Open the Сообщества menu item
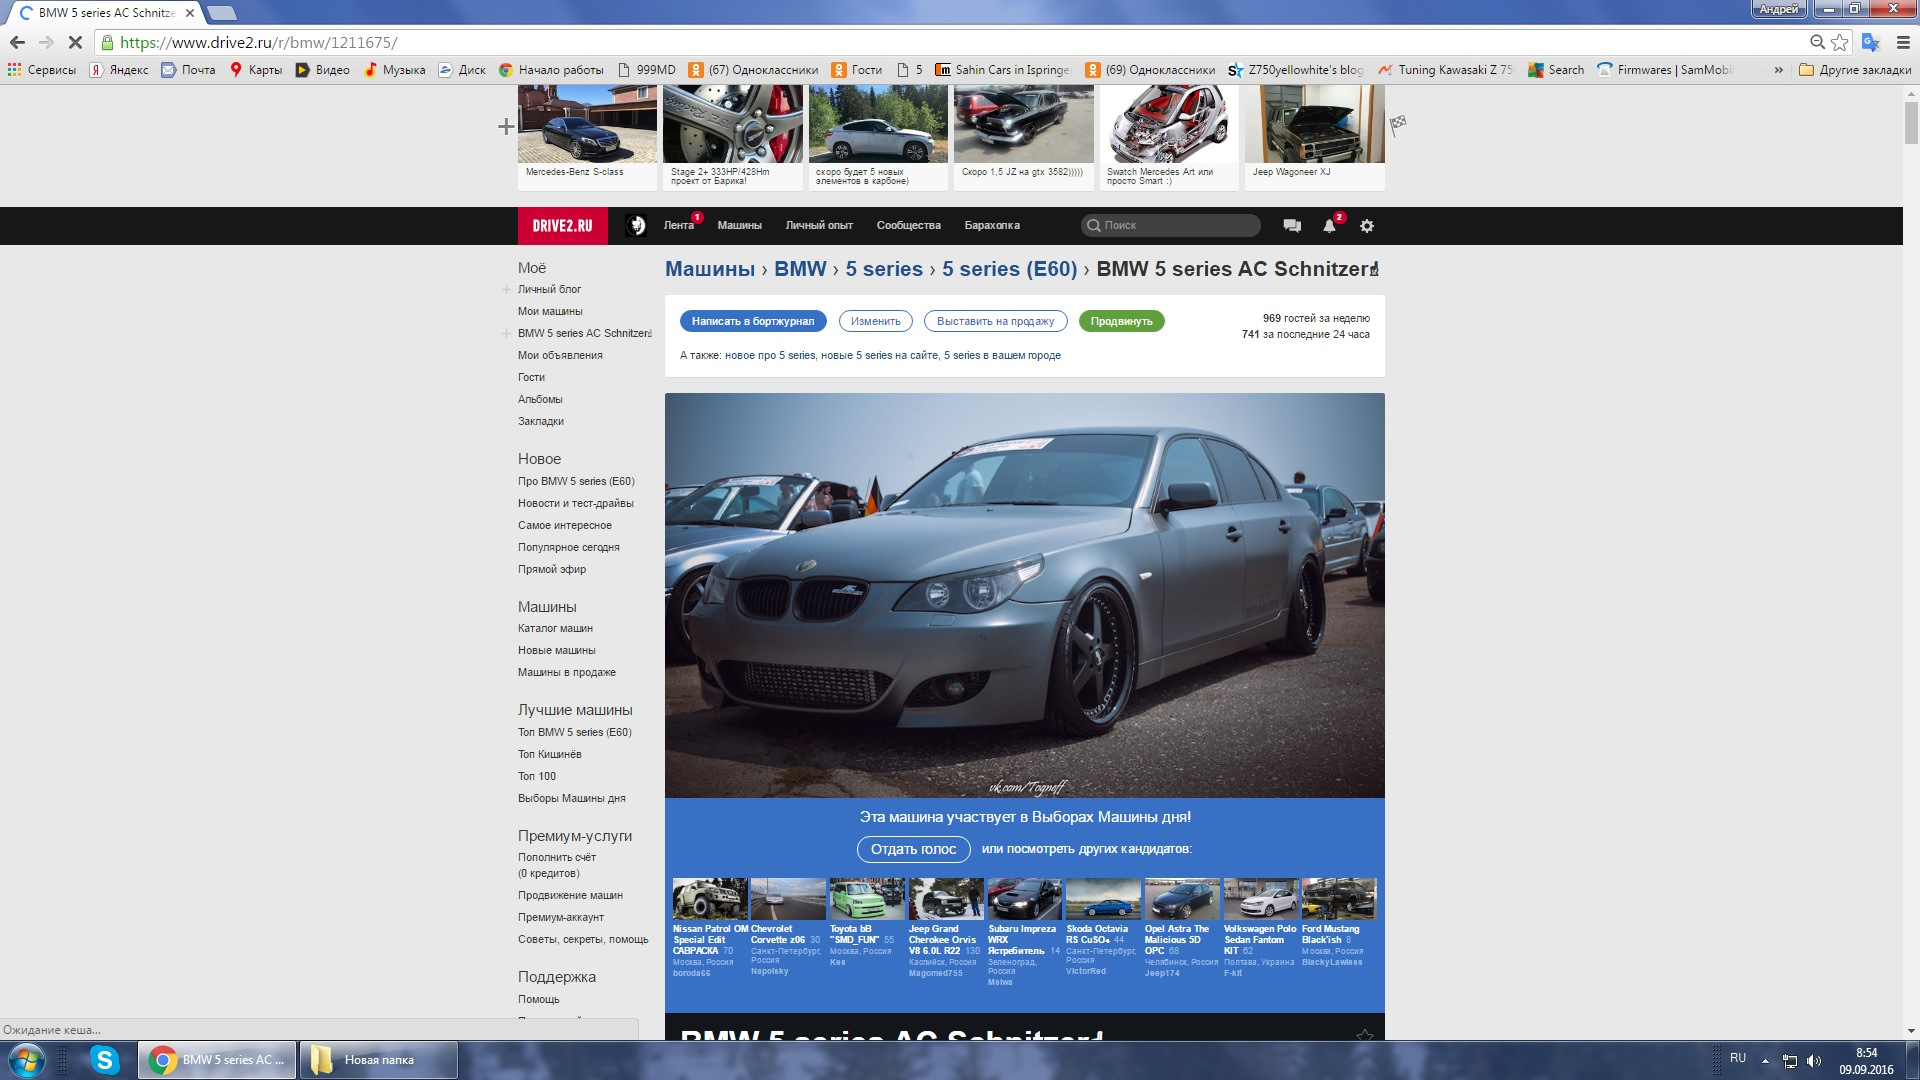The width and height of the screenshot is (1920, 1080). (x=908, y=226)
